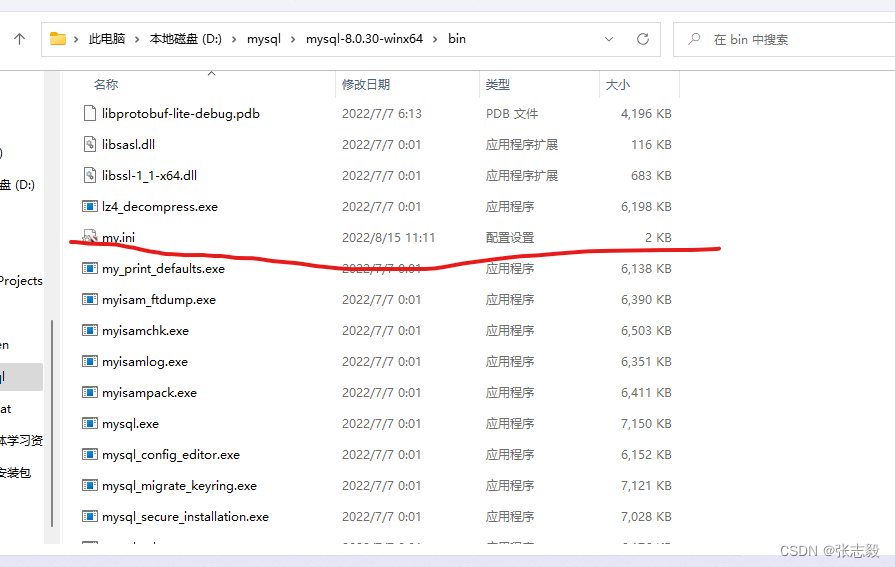Click libprotobuf-lite-debug.pdb file icon
The image size is (895, 567).
90,113
